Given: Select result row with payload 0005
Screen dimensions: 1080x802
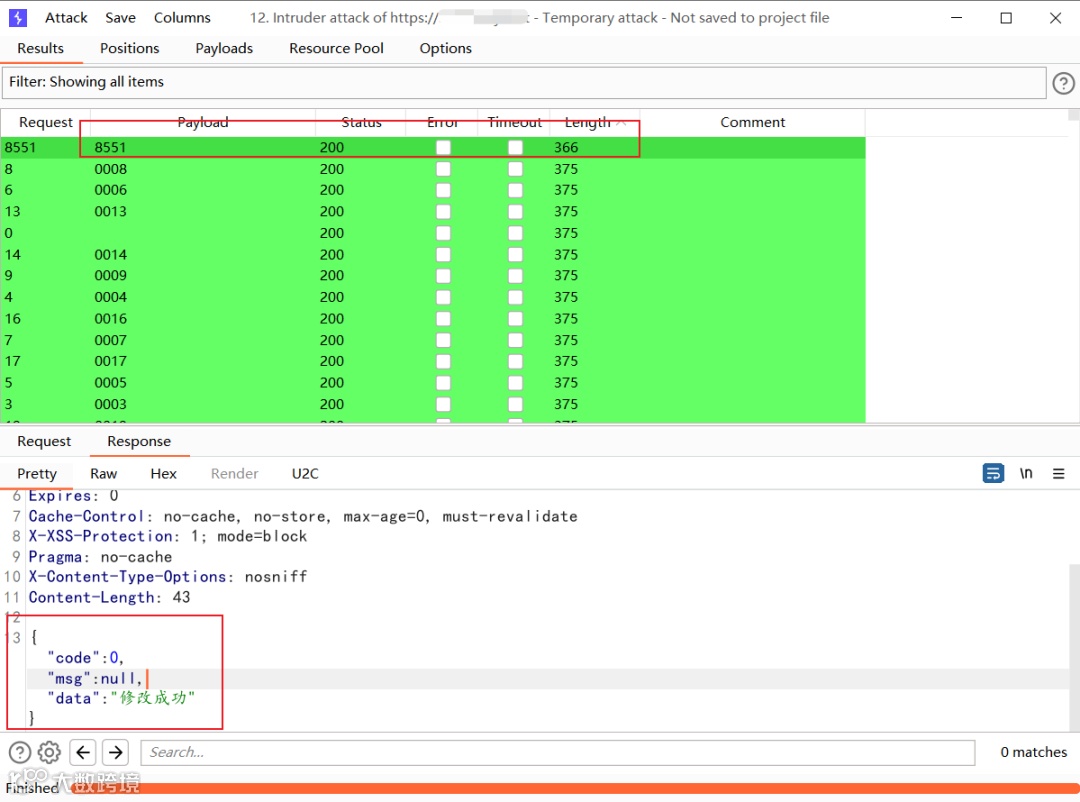Looking at the screenshot, I should point(433,383).
